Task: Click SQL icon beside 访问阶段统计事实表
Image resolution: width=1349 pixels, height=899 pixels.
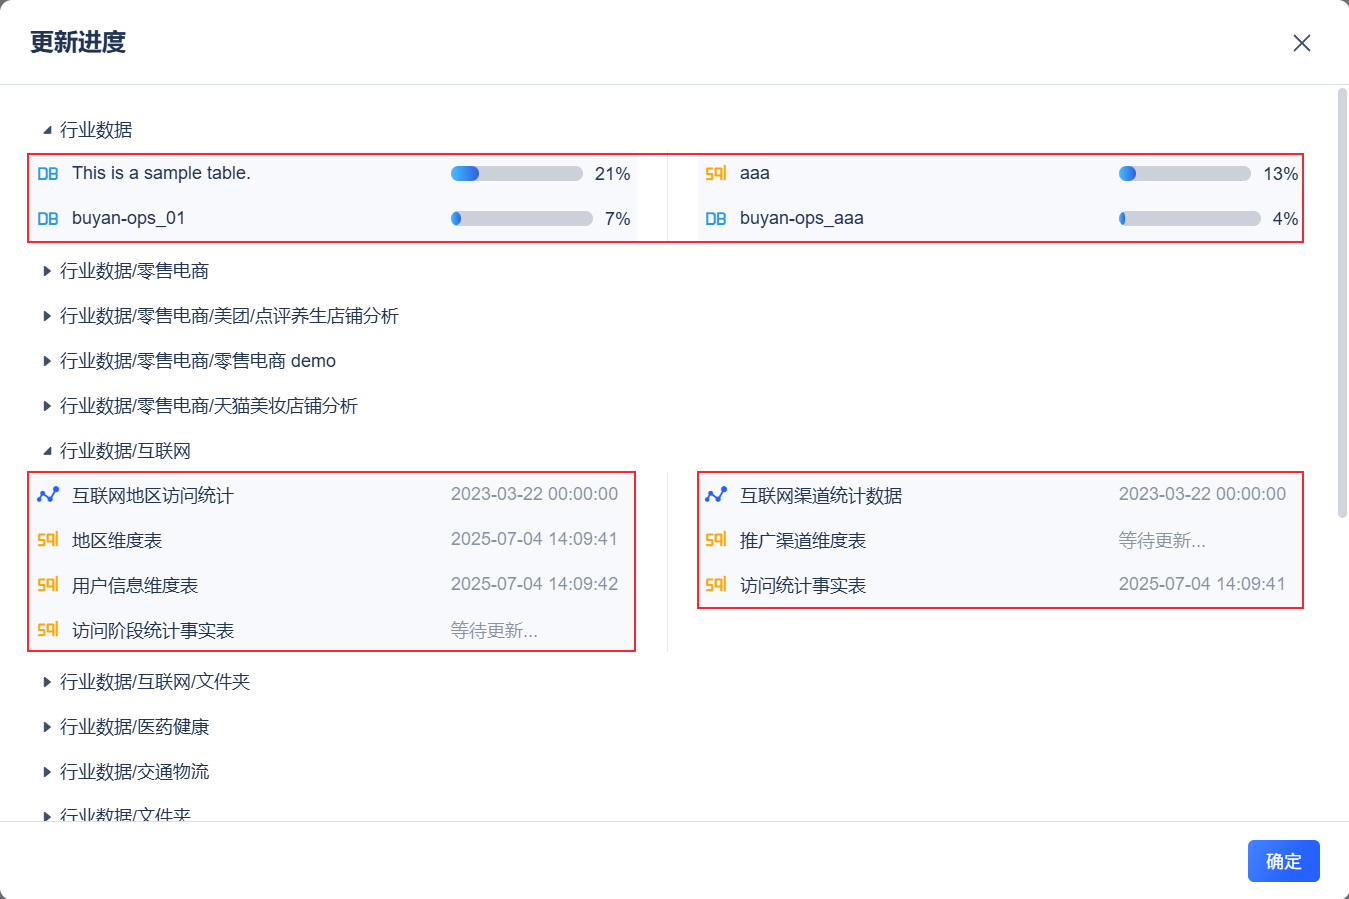Action: click(48, 630)
